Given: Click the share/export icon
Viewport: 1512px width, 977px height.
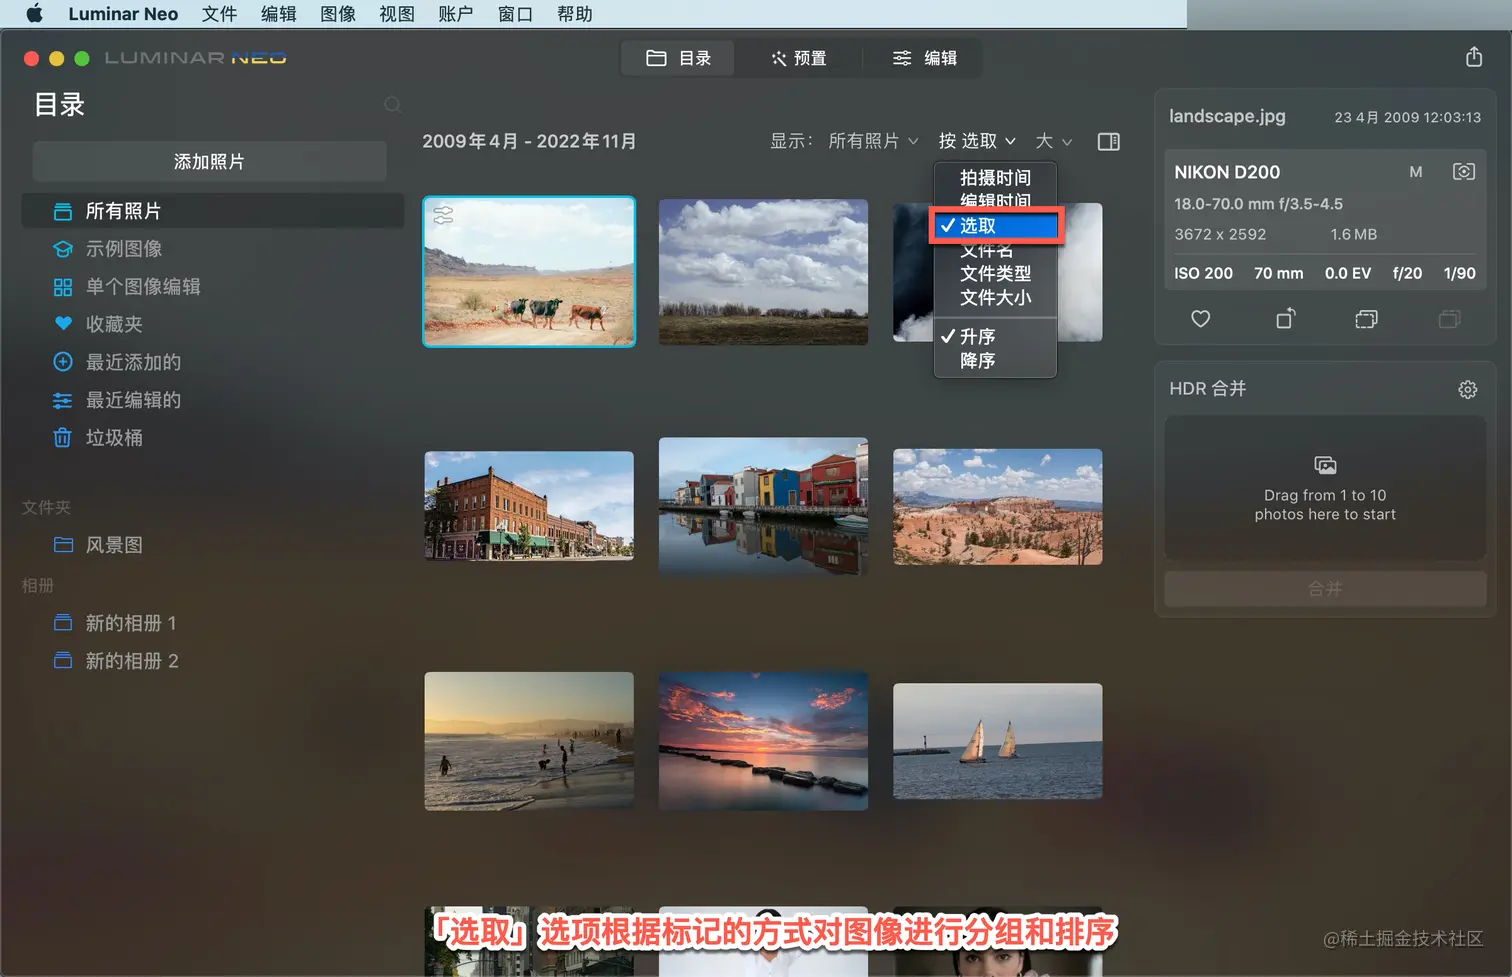Looking at the screenshot, I should (x=1473, y=57).
